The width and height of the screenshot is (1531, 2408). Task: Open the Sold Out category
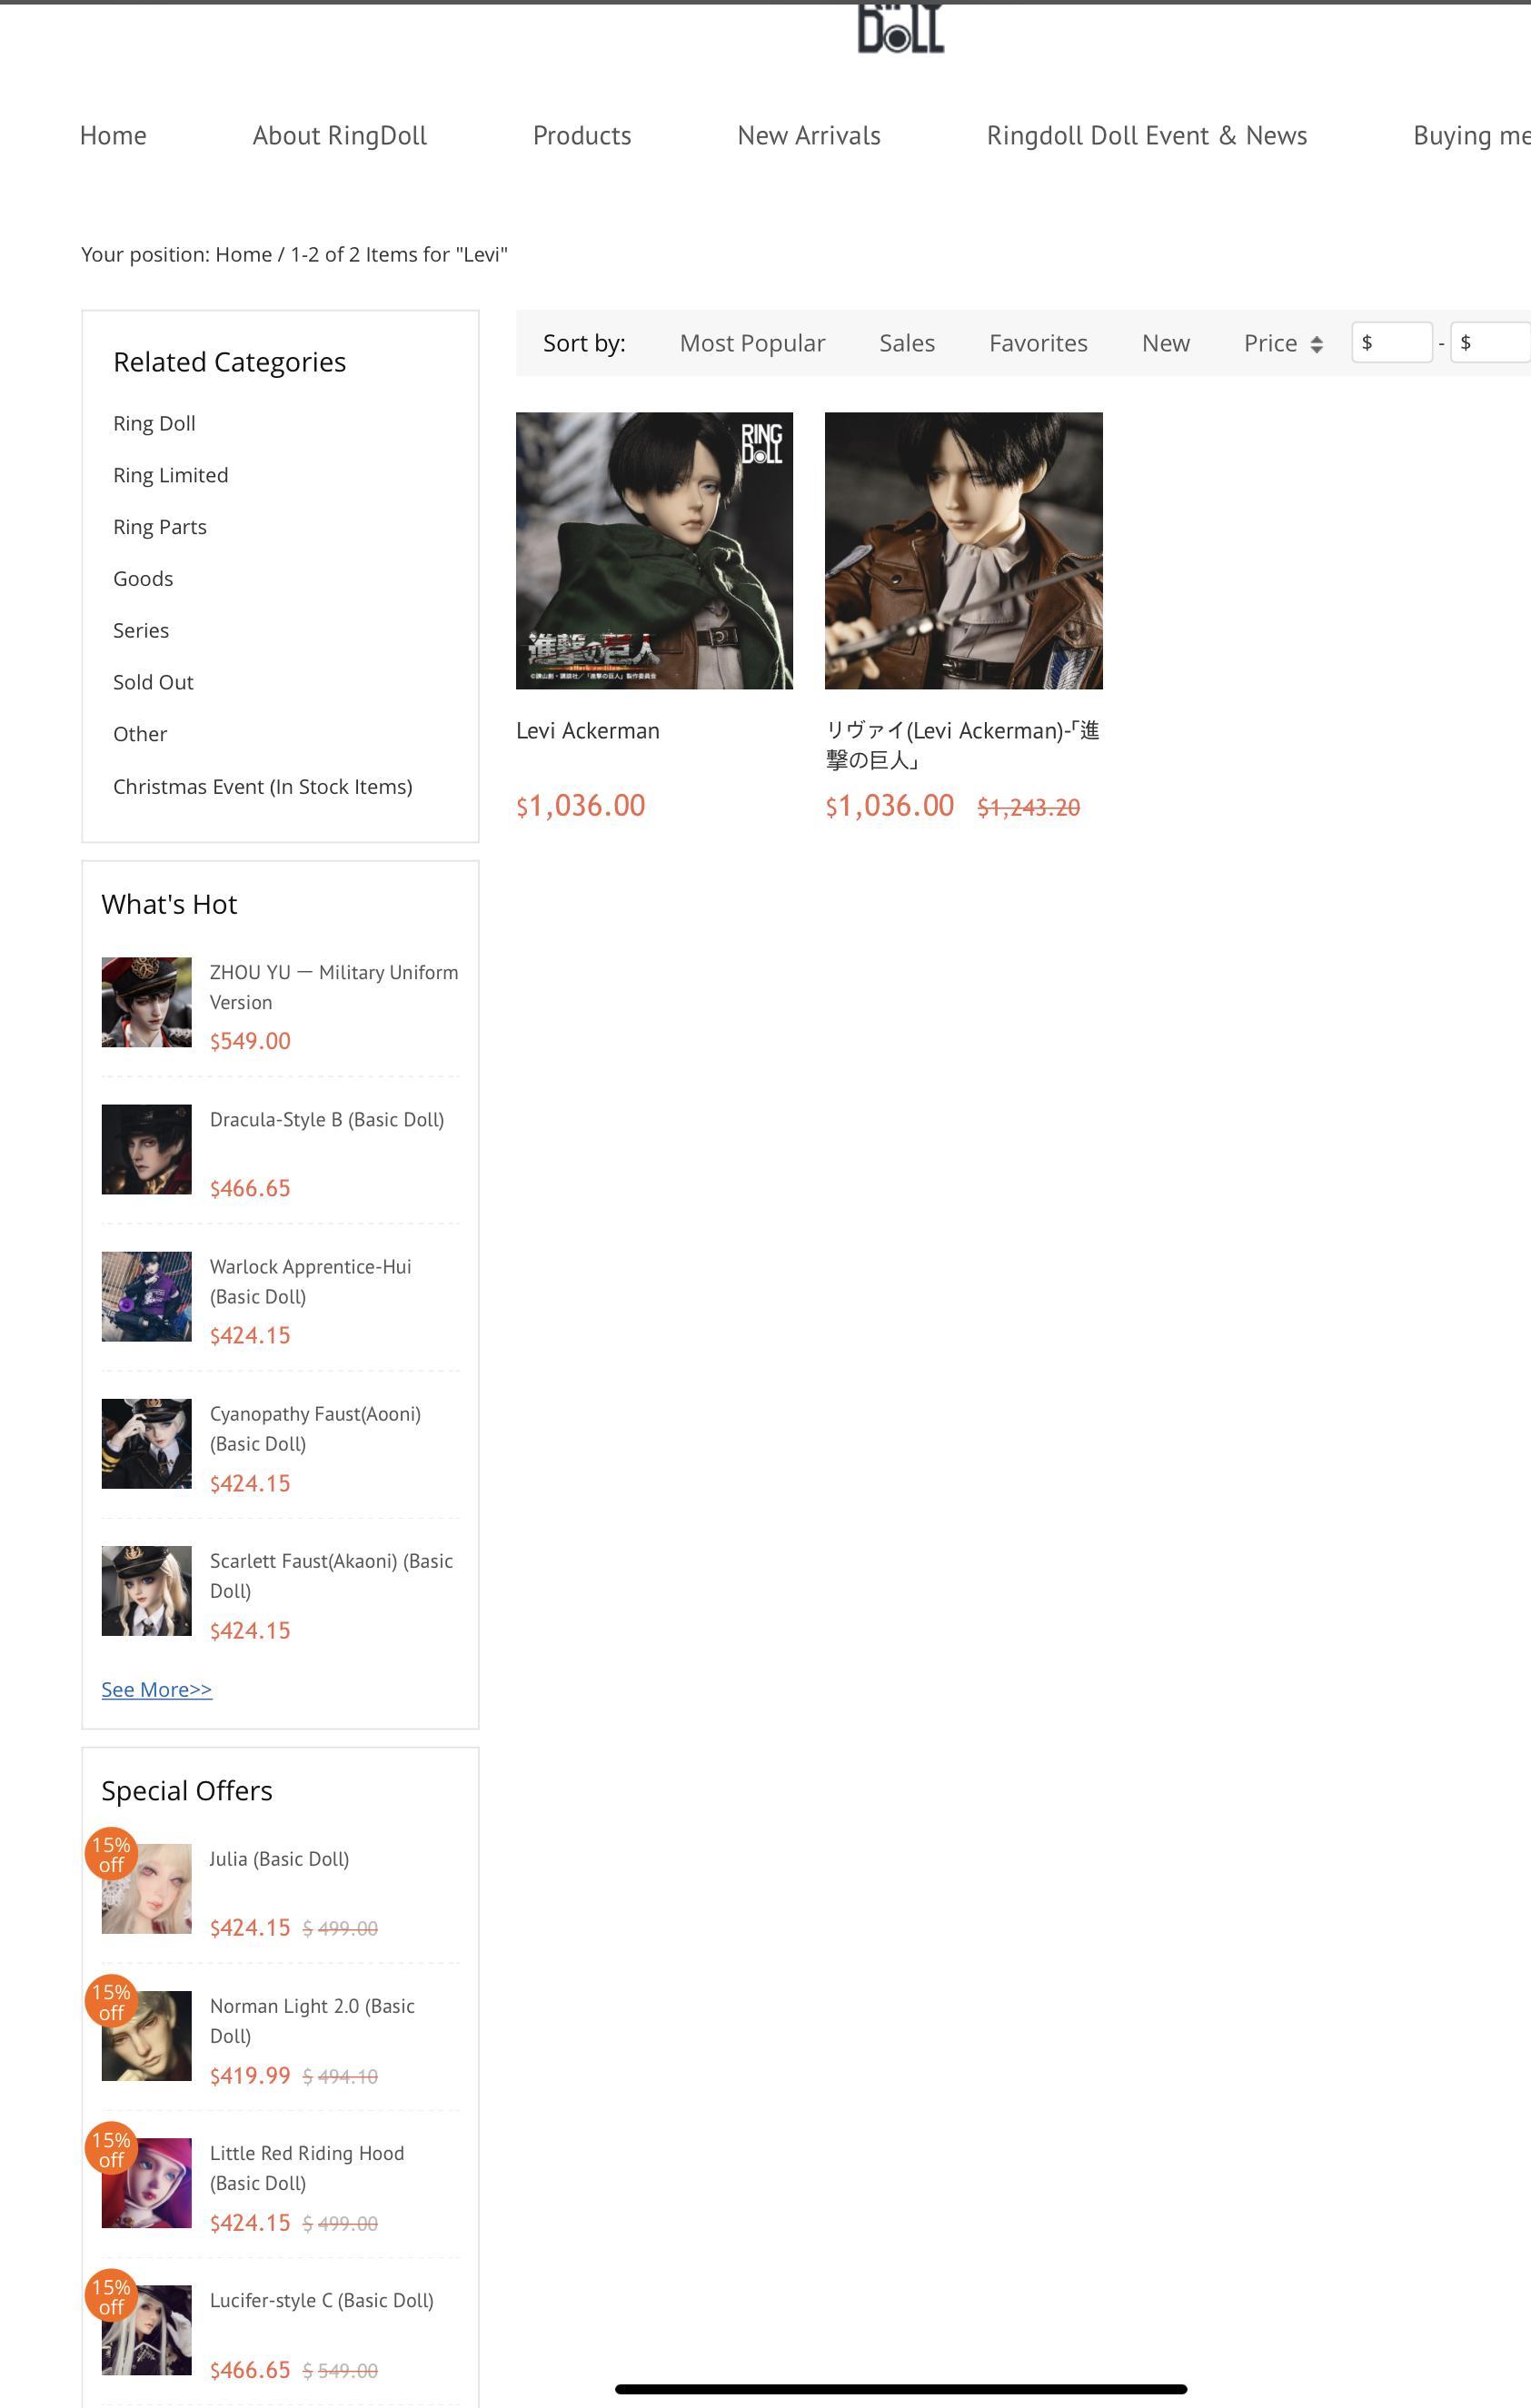tap(153, 682)
